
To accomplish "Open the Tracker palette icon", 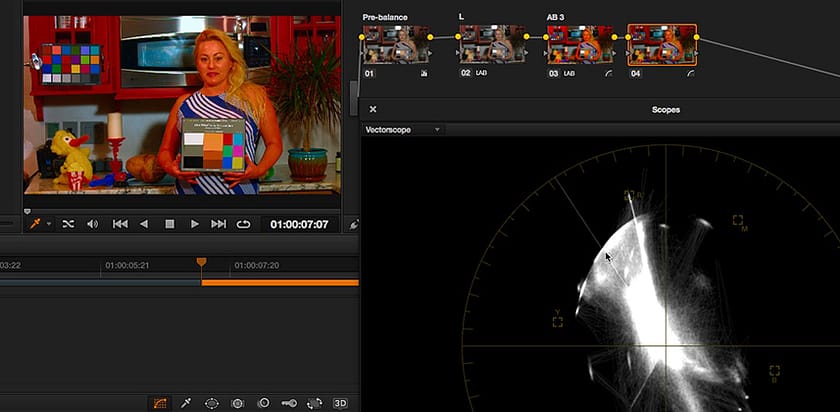I will (x=238, y=403).
